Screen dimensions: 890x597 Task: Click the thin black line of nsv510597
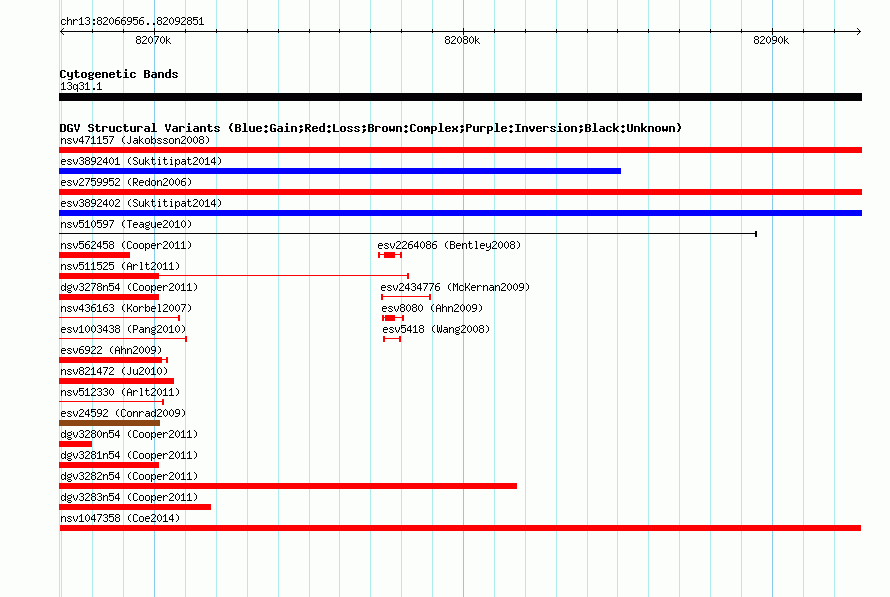(408, 234)
